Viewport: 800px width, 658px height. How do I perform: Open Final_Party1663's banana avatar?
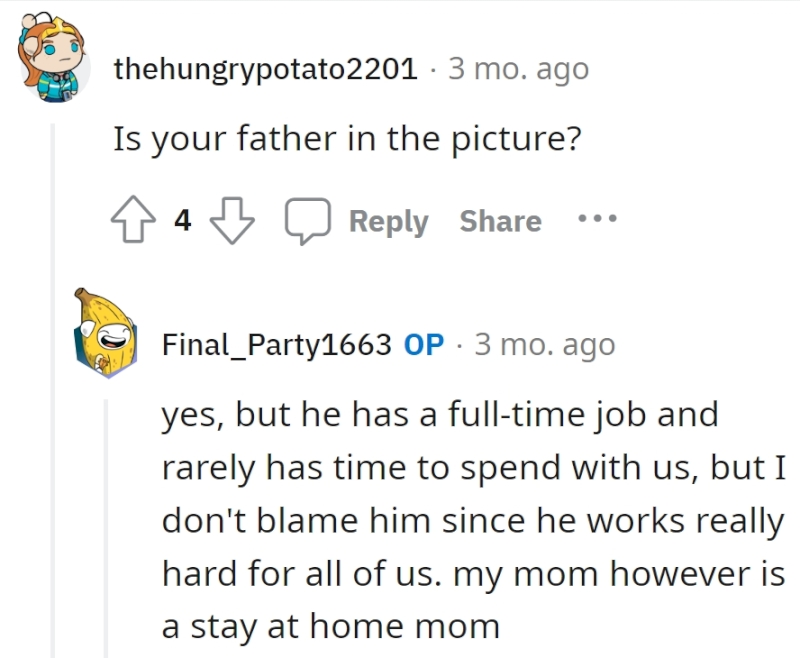(106, 333)
